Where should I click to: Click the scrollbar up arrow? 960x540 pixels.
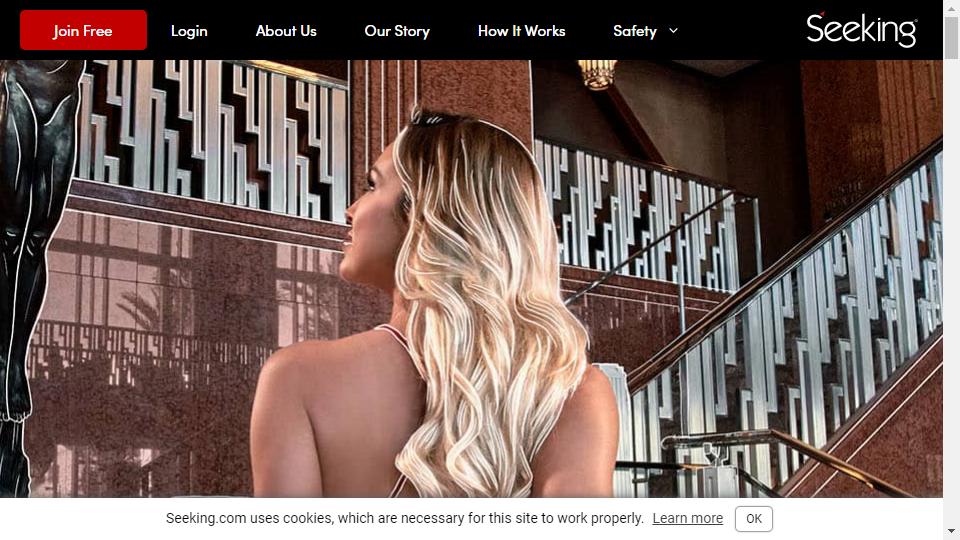point(951,6)
